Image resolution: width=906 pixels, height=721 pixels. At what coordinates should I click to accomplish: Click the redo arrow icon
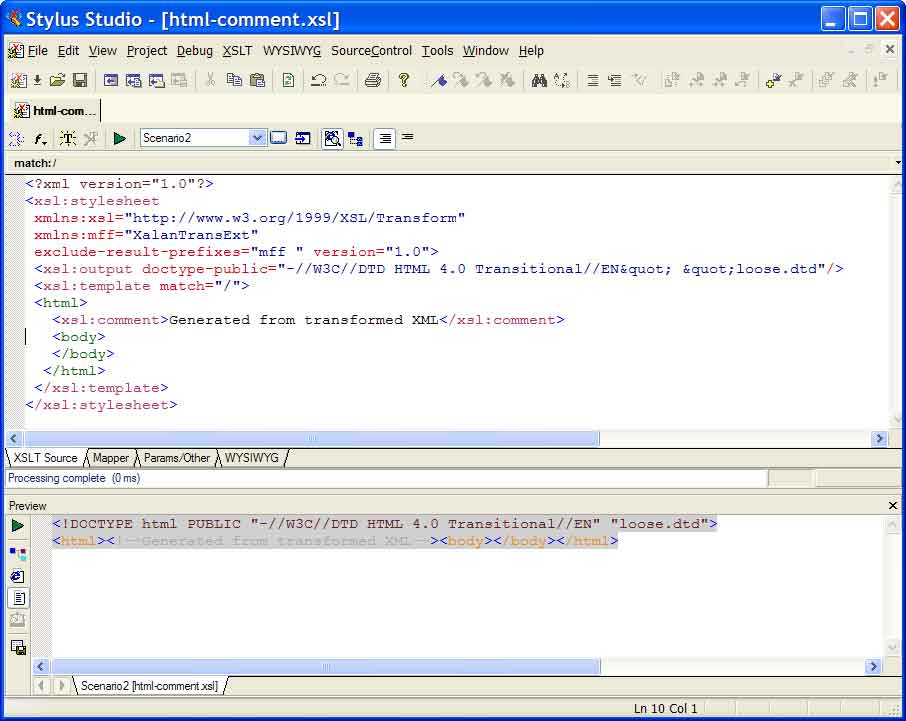[341, 80]
